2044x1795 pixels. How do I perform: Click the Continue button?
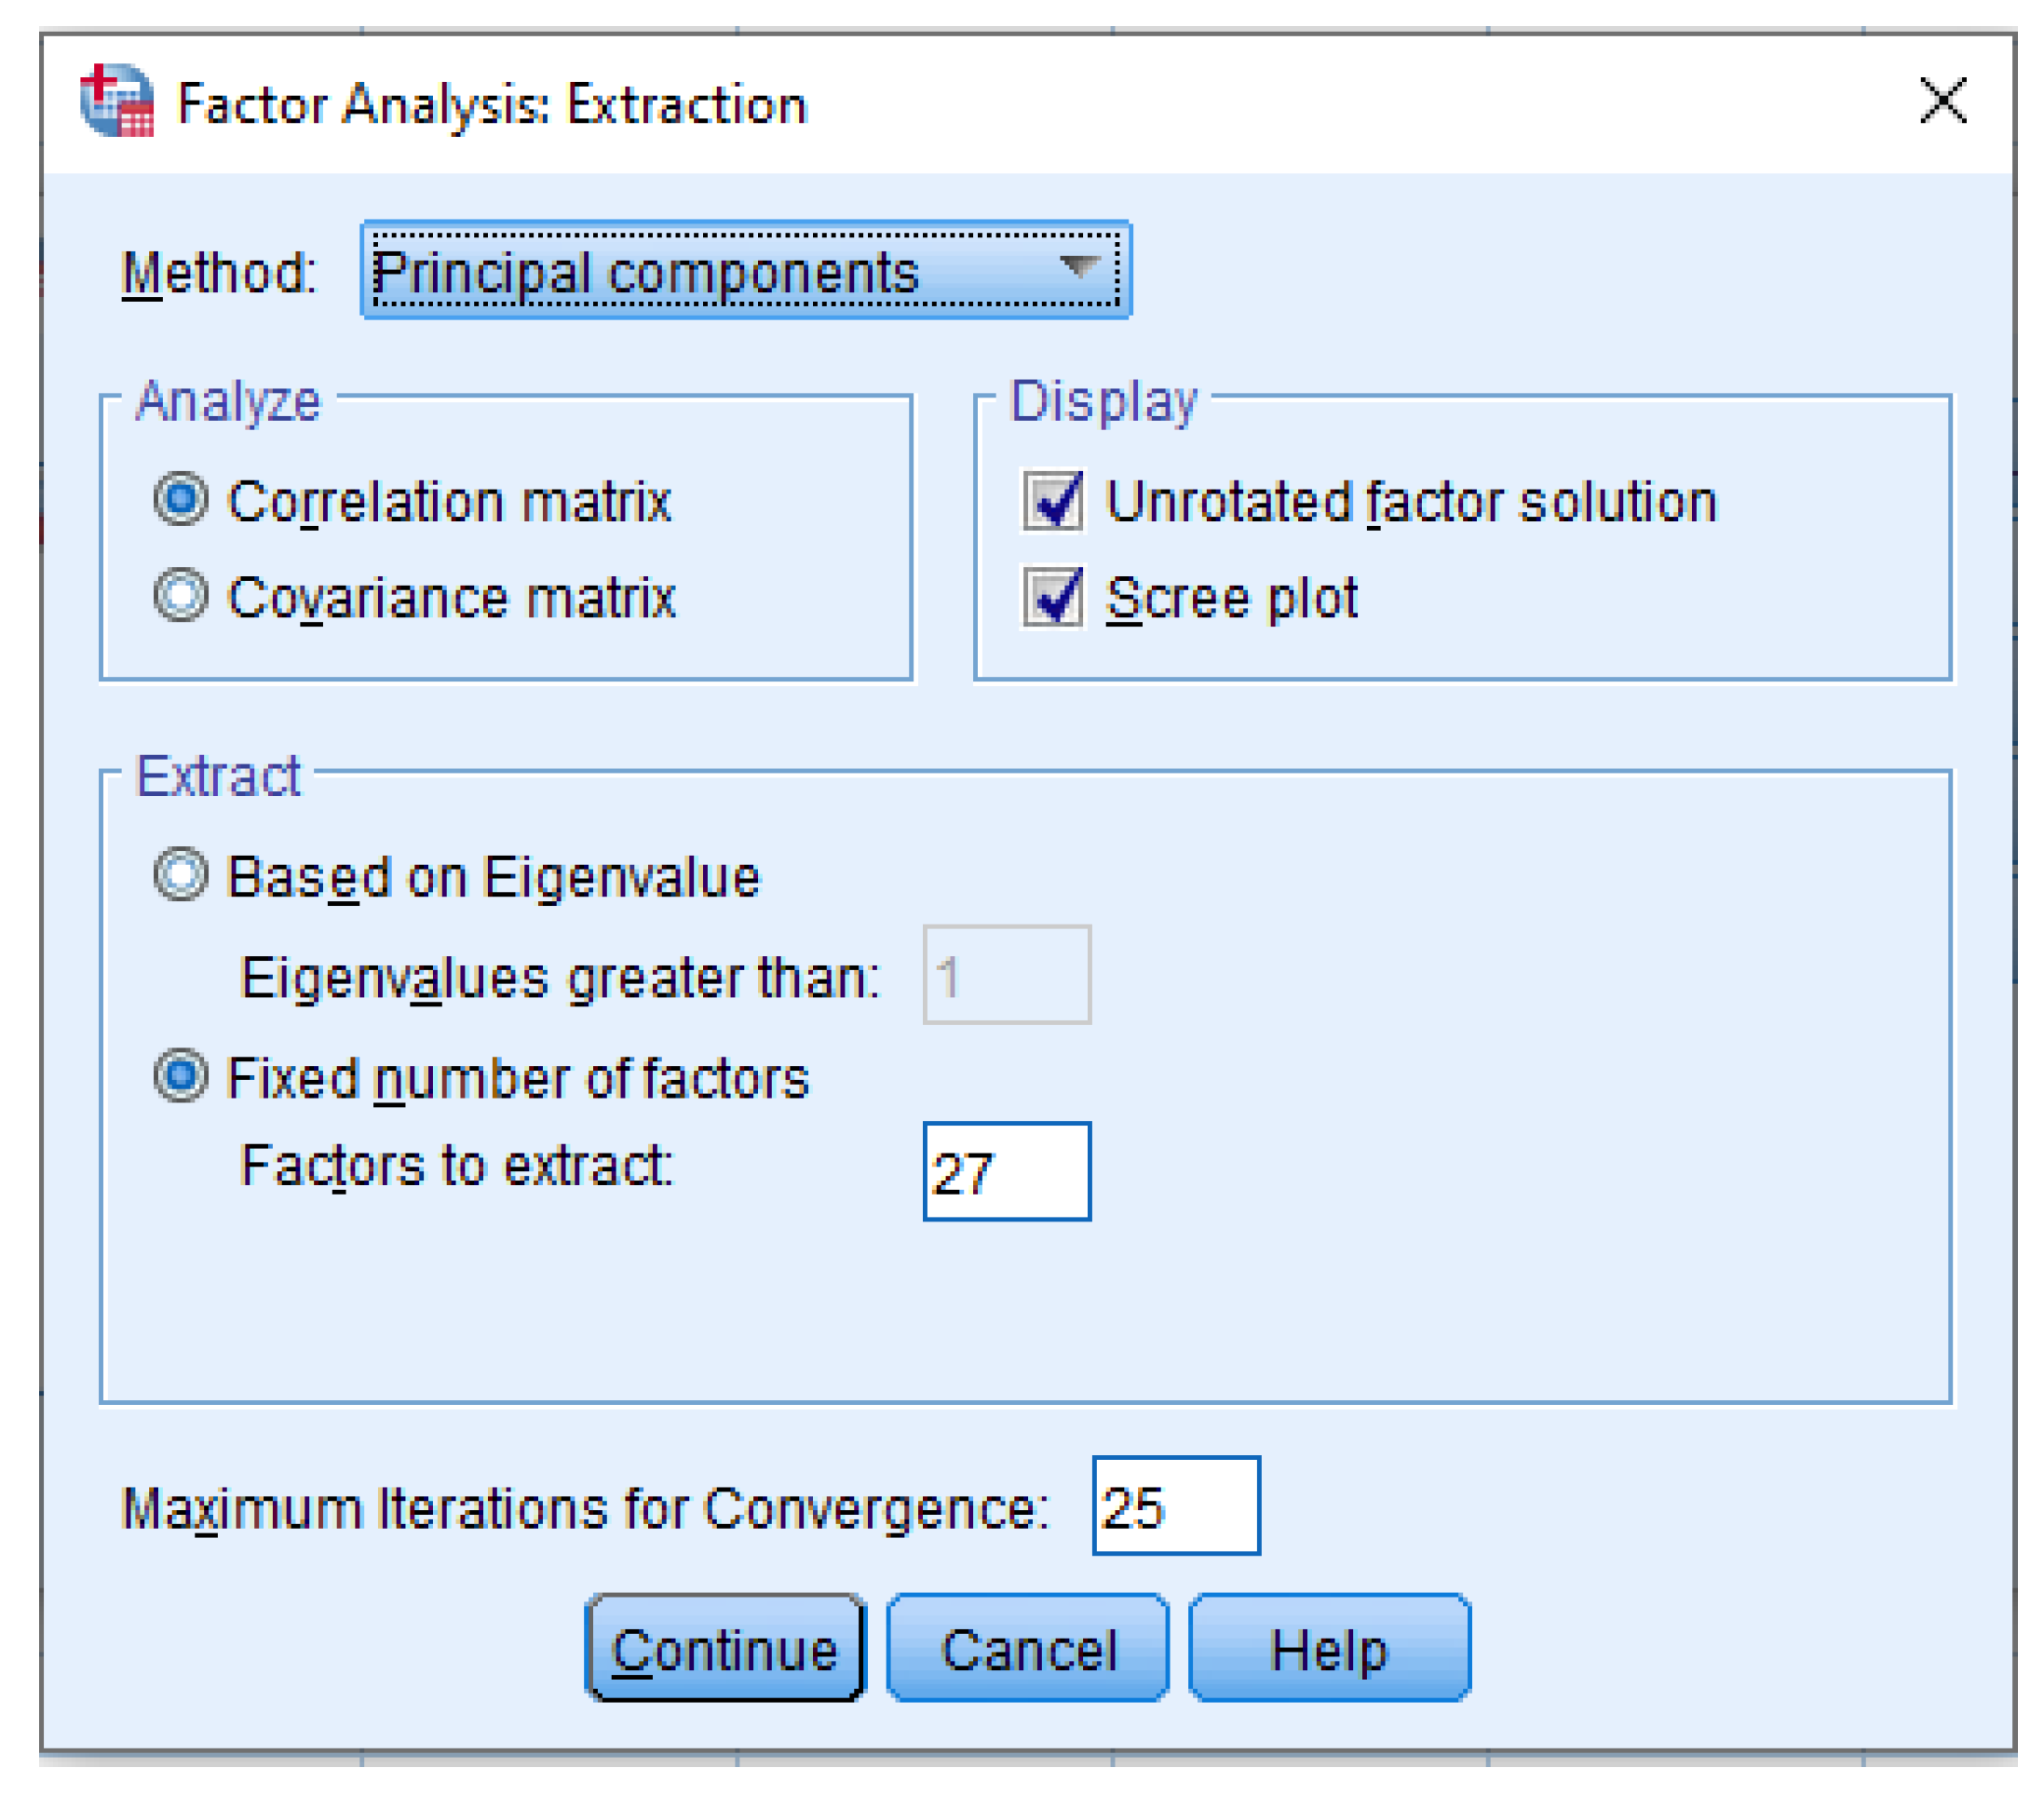coord(725,1648)
